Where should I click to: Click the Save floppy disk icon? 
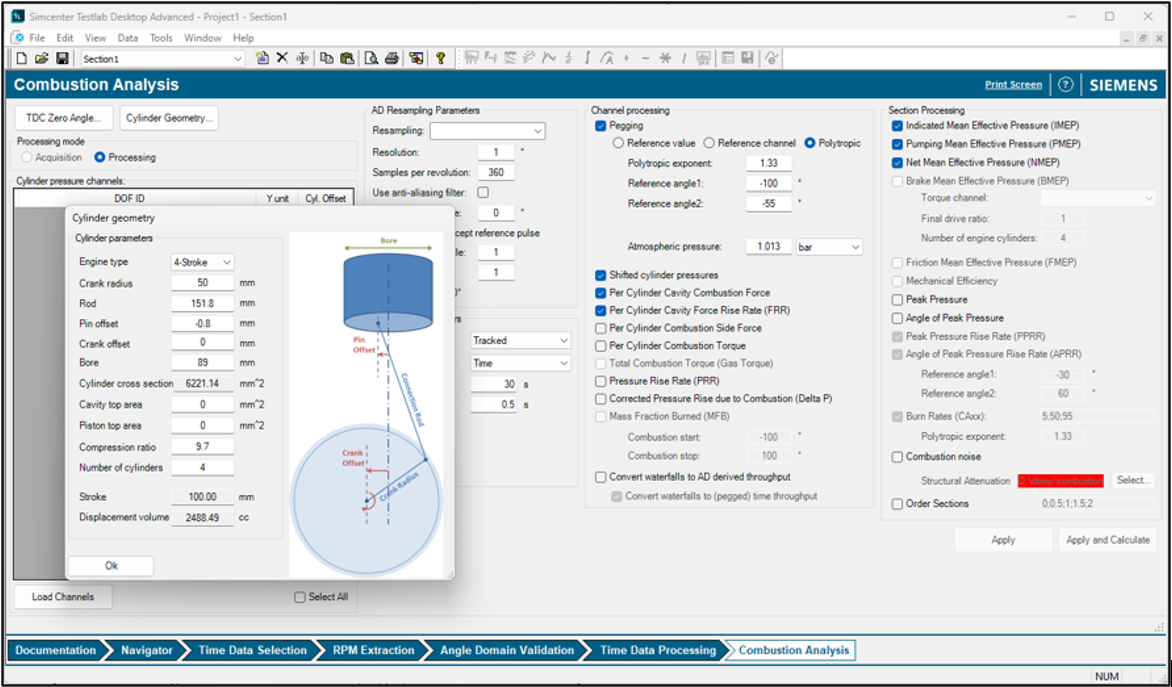click(63, 58)
